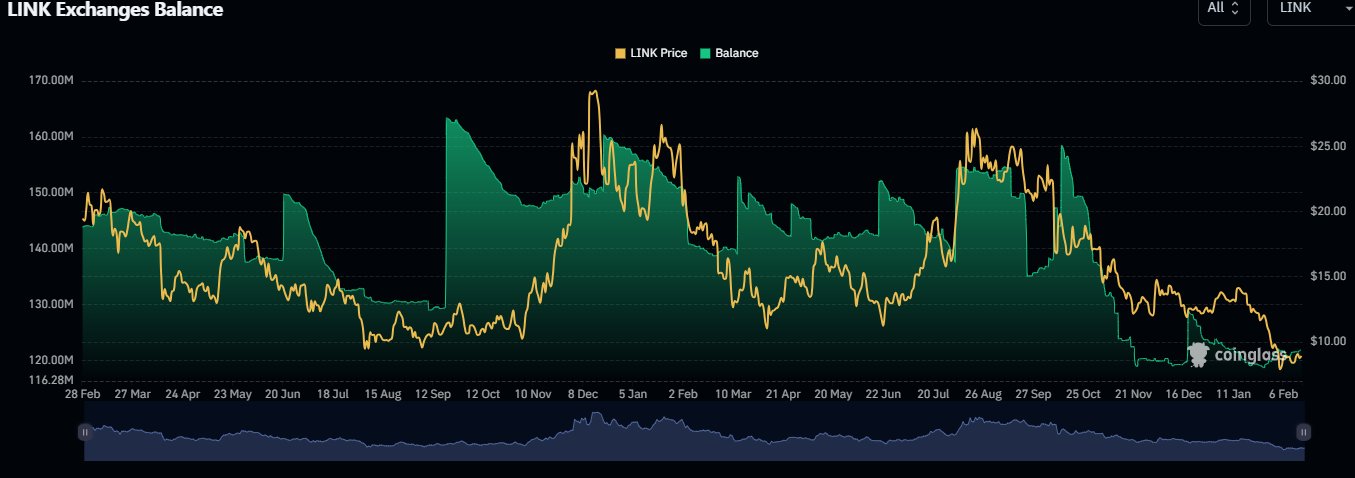Viewport: 1355px width, 478px height.
Task: Click the $25.00 price axis label
Action: pyautogui.click(x=1327, y=146)
